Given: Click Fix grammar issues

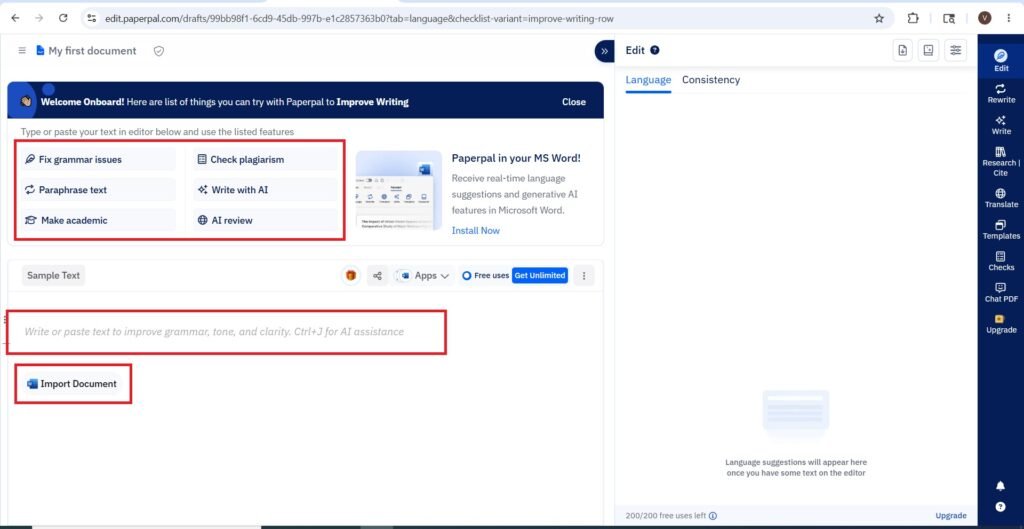Looking at the screenshot, I should pyautogui.click(x=98, y=159).
